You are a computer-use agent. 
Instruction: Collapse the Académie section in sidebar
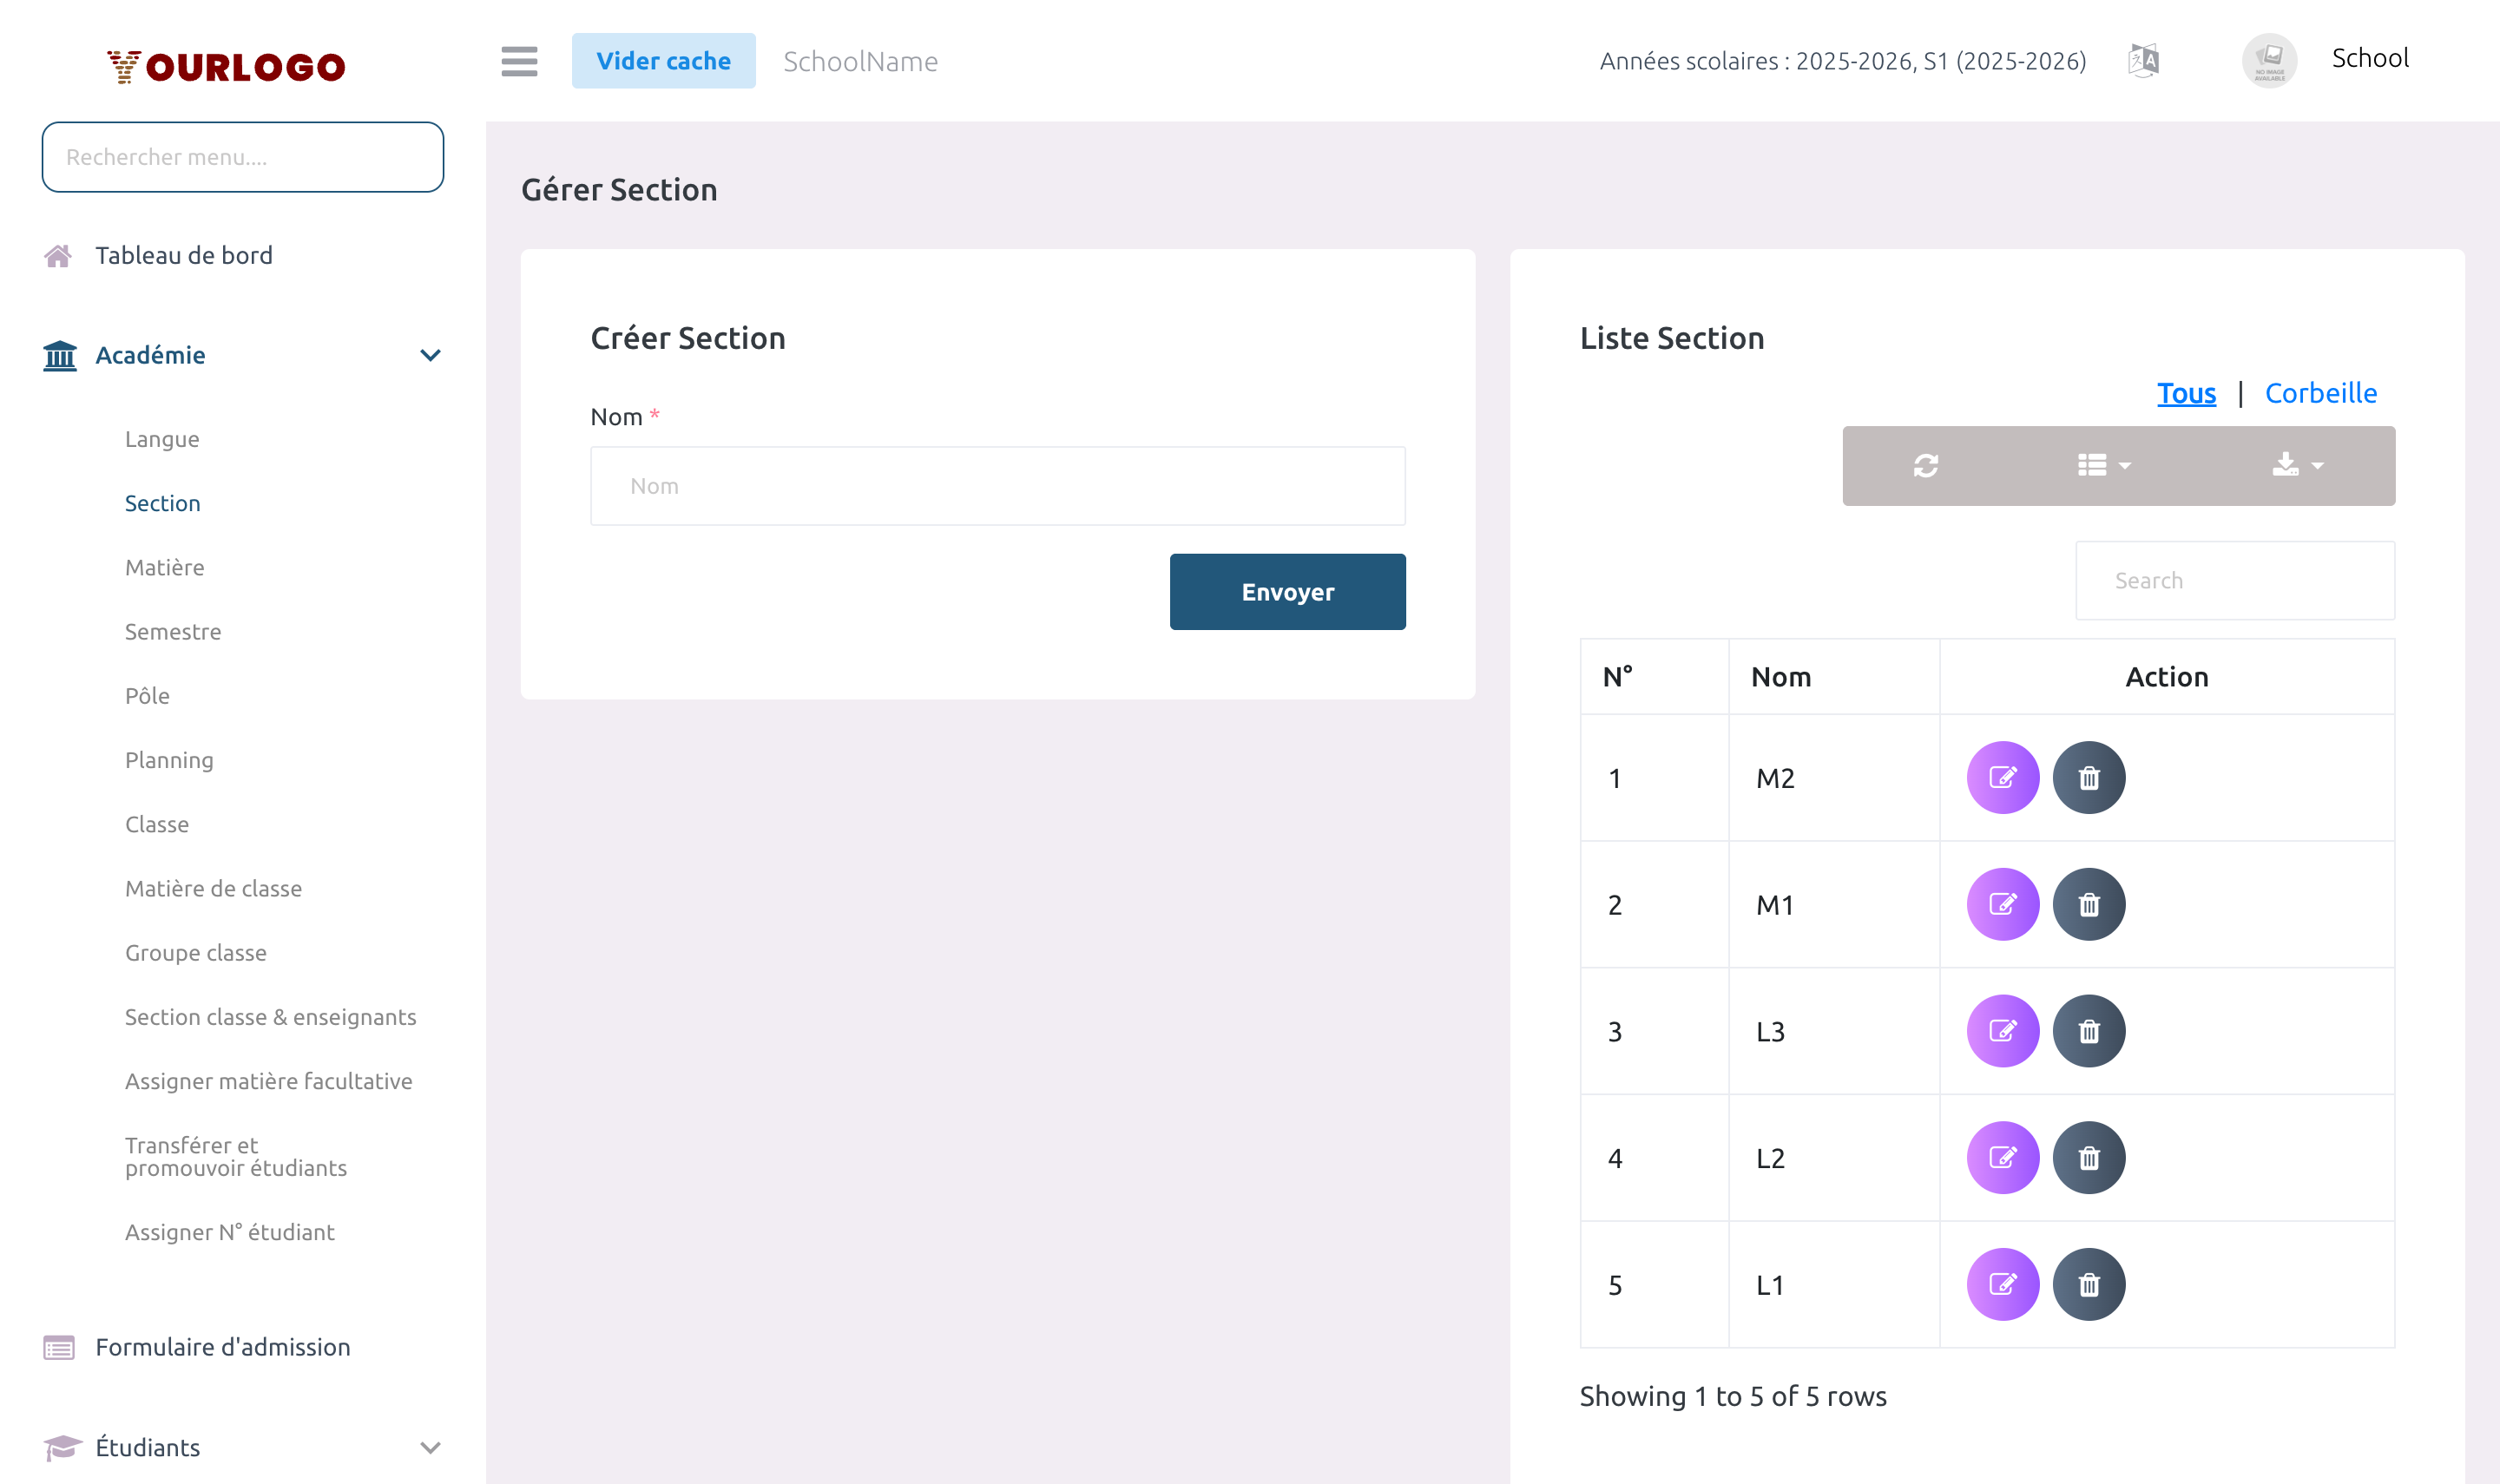tap(430, 355)
